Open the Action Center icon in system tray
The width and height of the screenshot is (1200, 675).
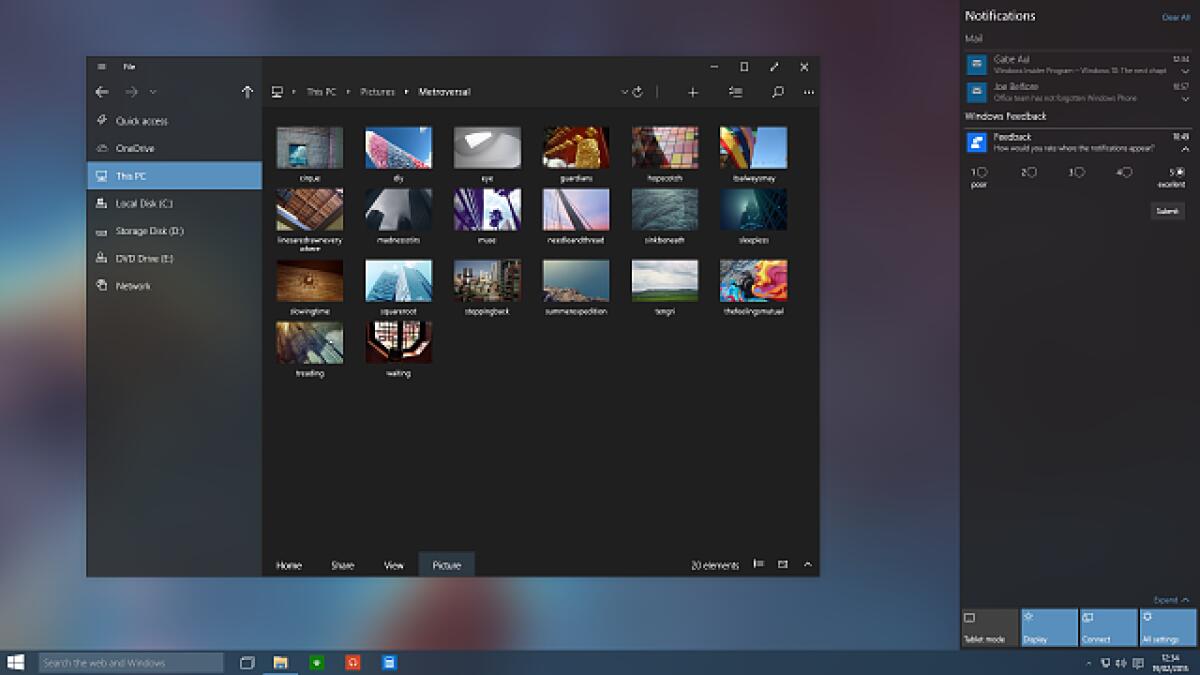pos(1138,662)
